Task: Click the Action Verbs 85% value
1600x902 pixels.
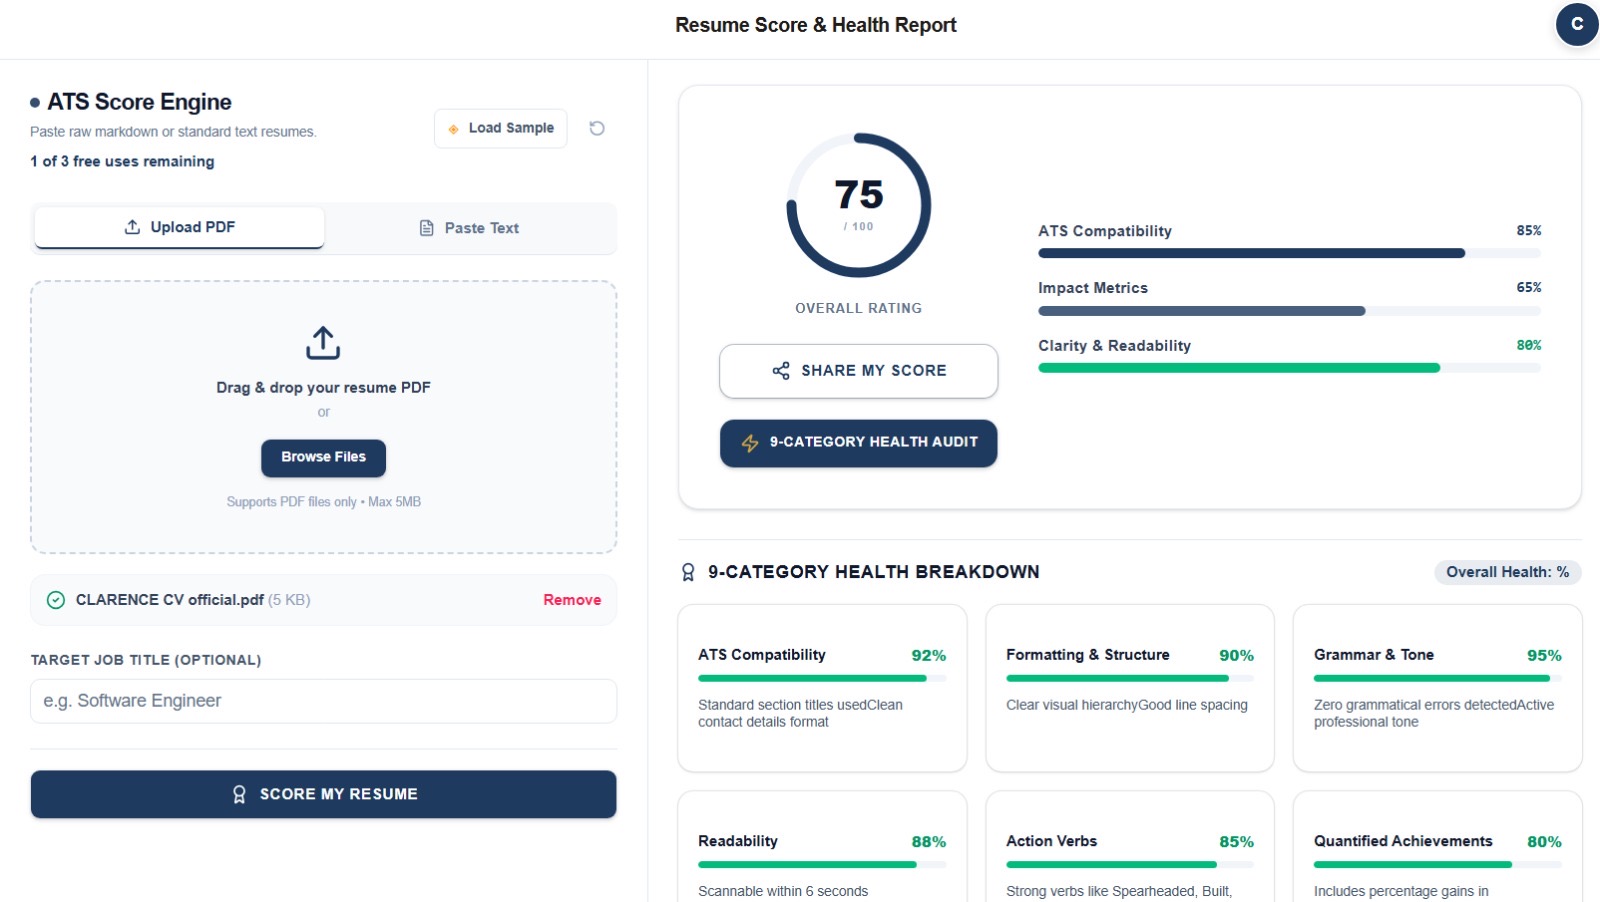Action: coord(1236,842)
